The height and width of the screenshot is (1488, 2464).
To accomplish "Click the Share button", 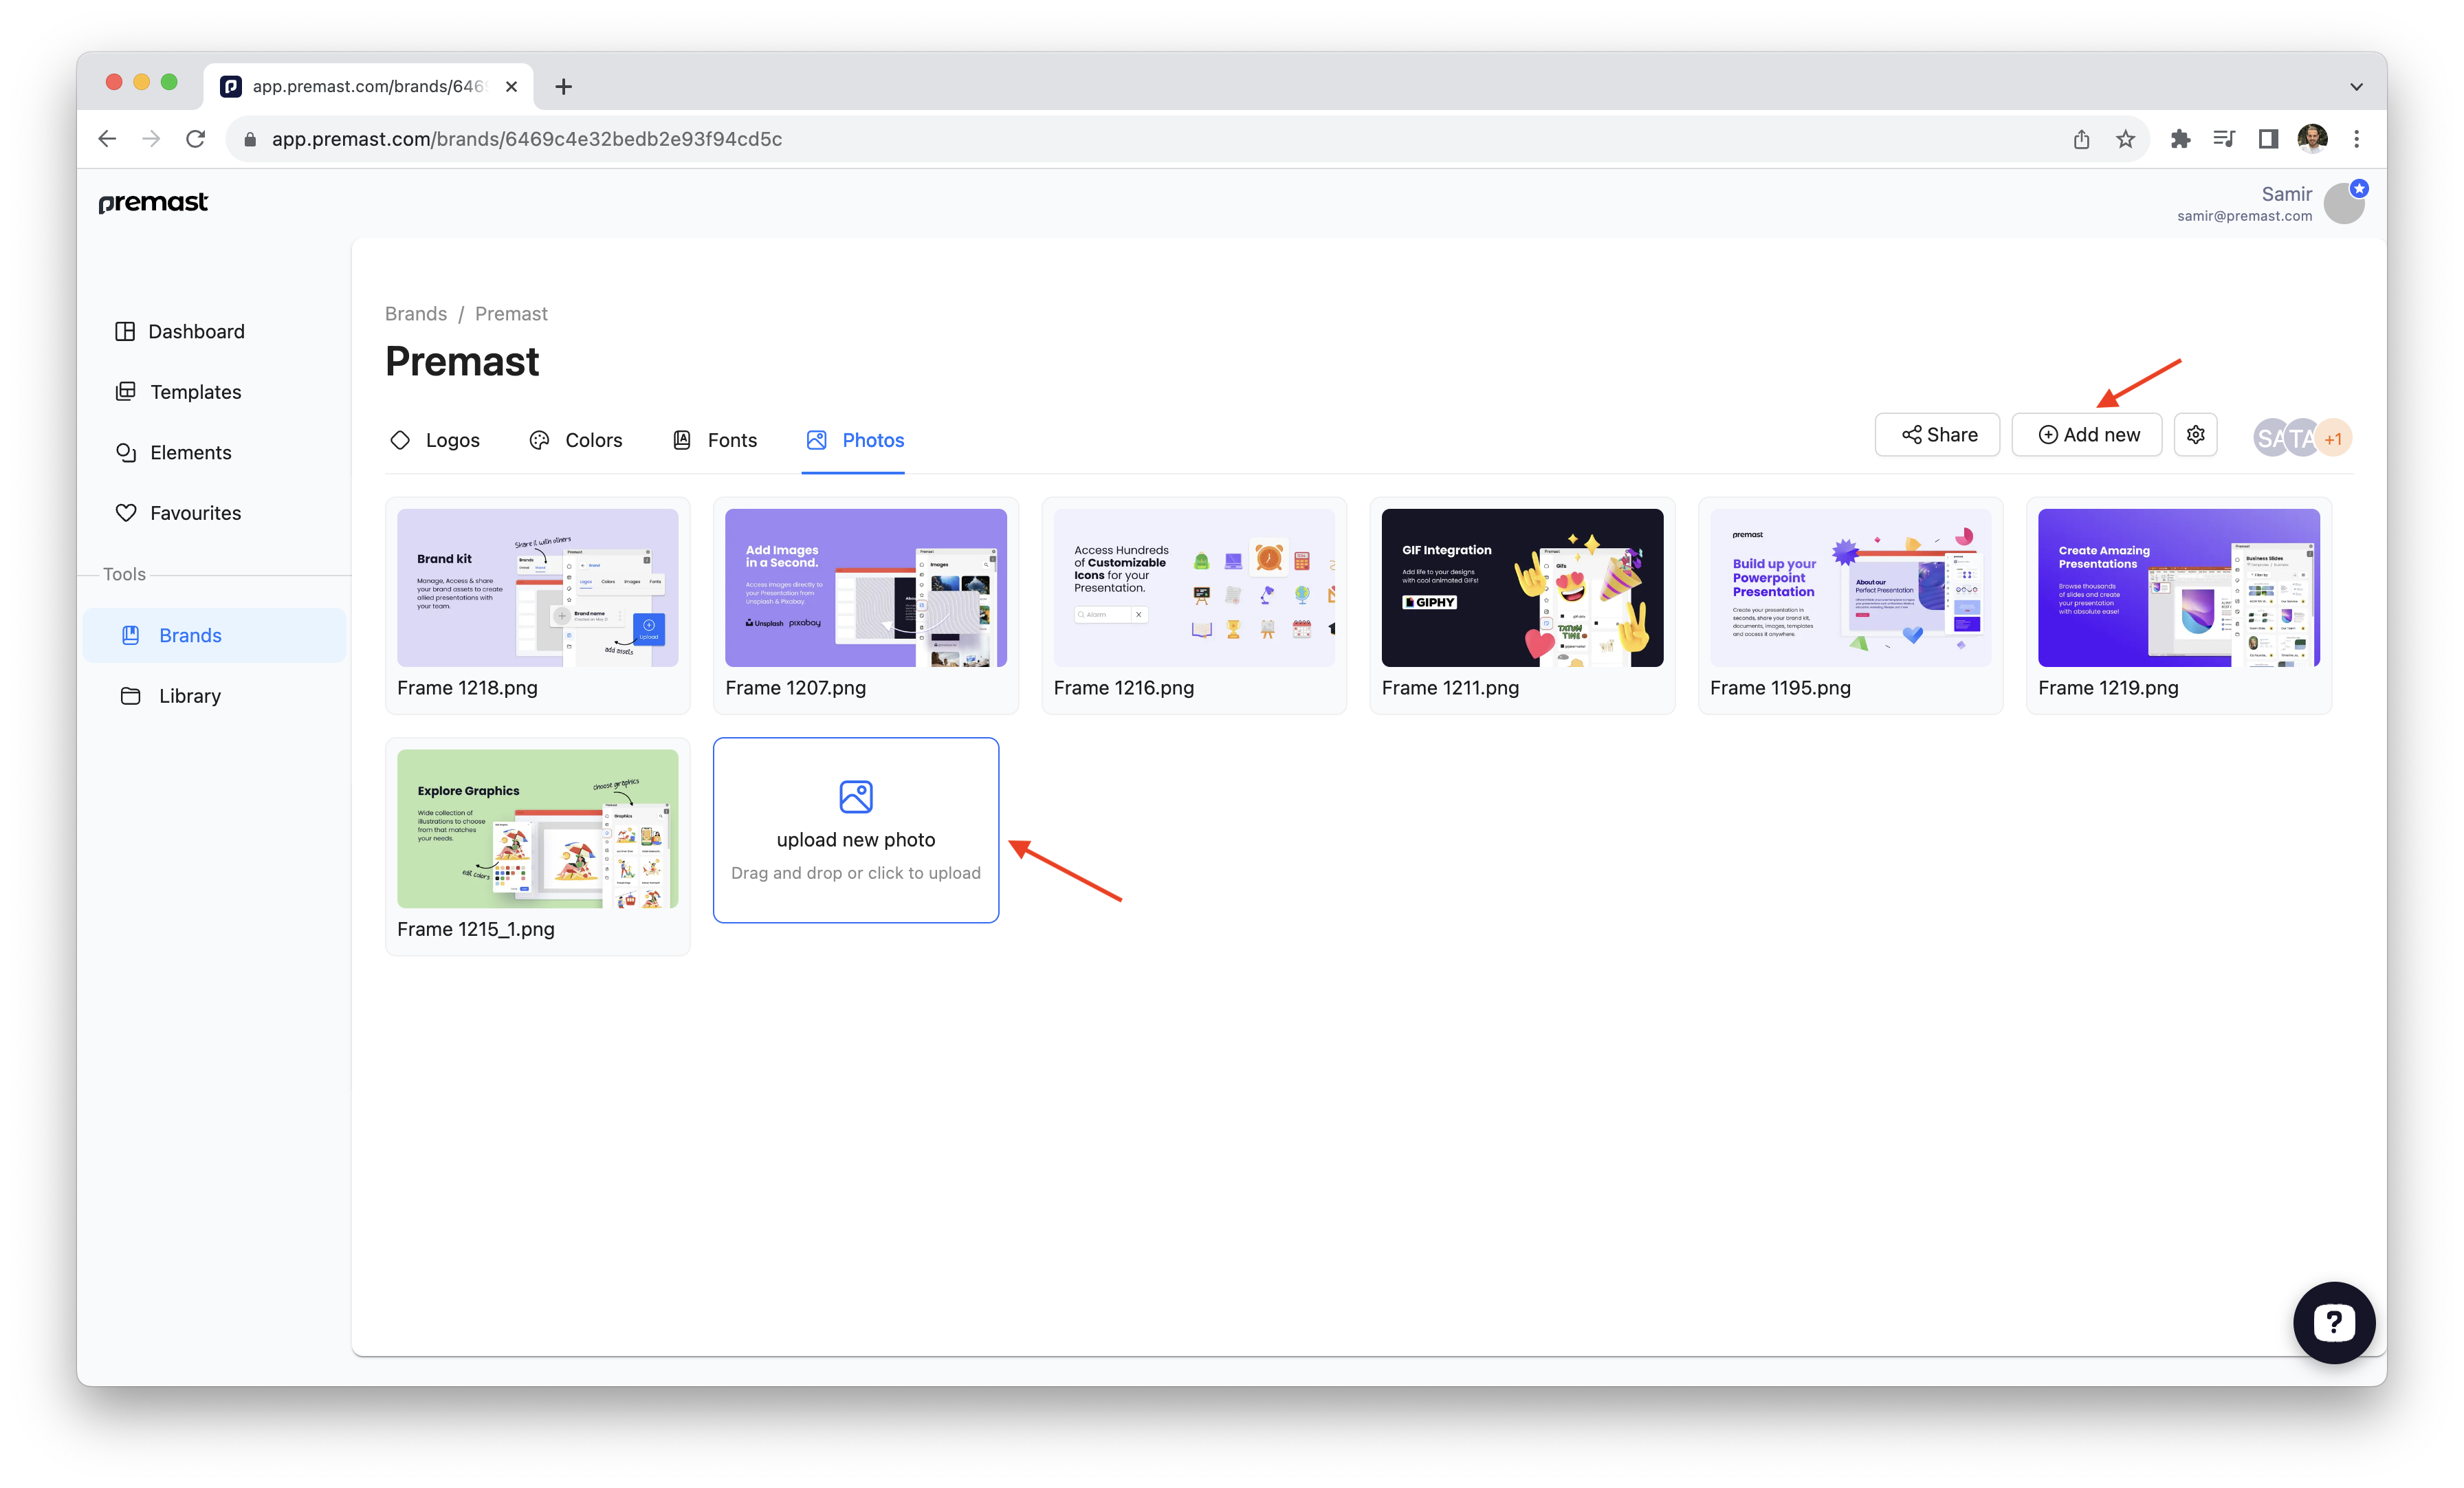I will pyautogui.click(x=1937, y=435).
